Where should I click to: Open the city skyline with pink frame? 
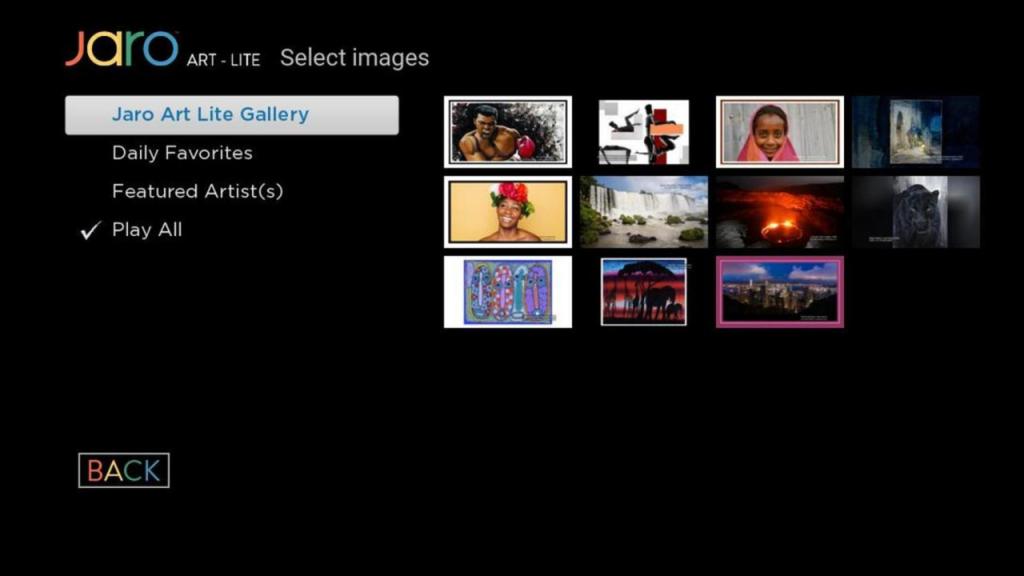[780, 292]
